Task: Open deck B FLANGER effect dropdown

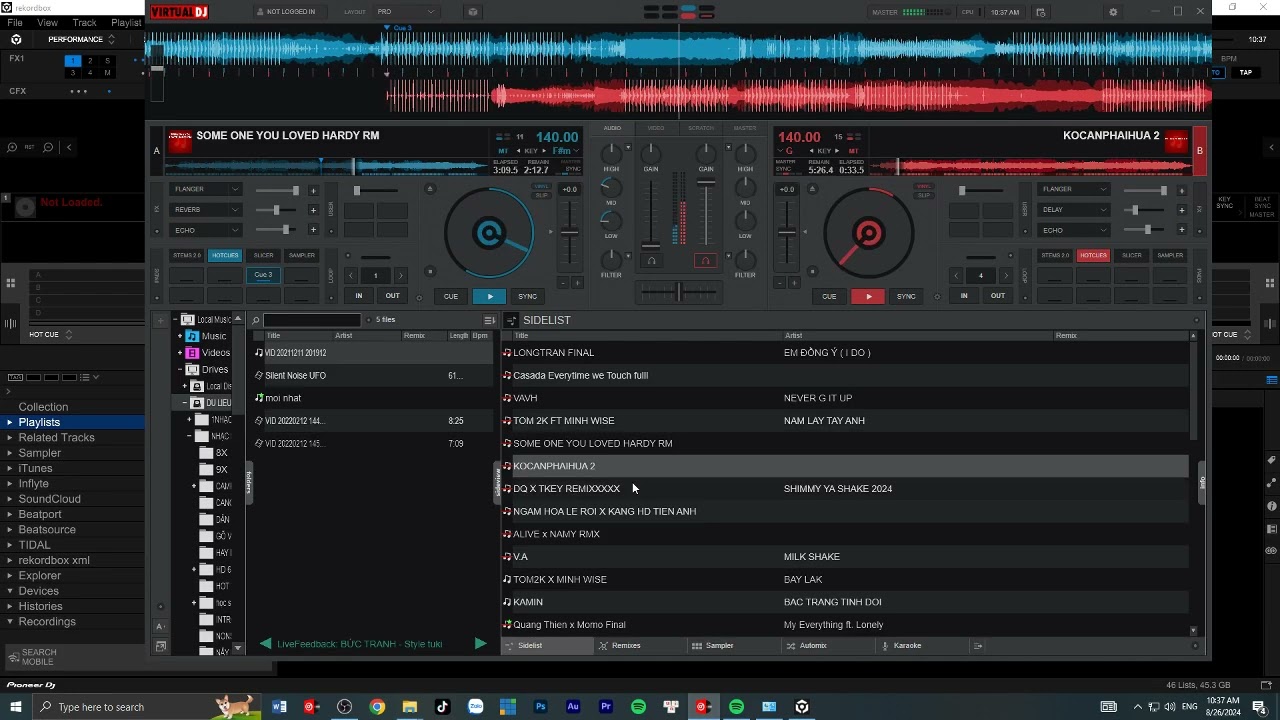Action: pos(1075,189)
